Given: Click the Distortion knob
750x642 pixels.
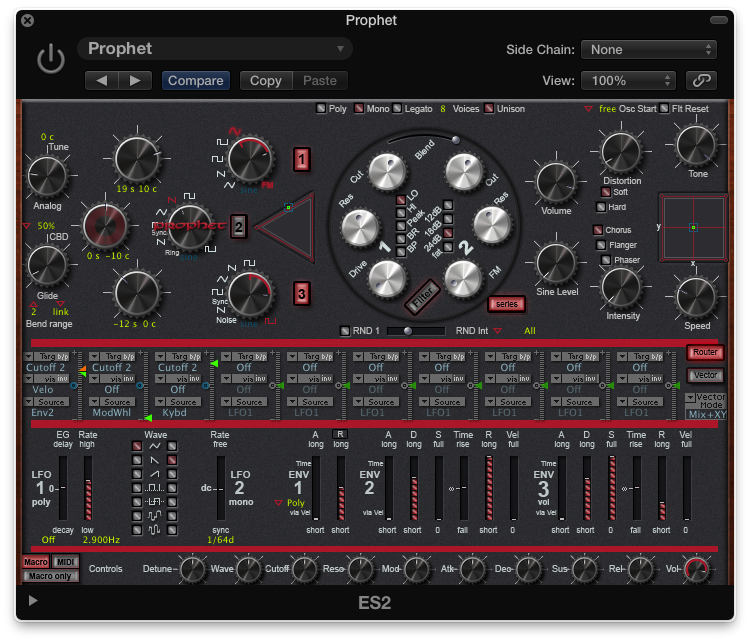Looking at the screenshot, I should (x=621, y=152).
